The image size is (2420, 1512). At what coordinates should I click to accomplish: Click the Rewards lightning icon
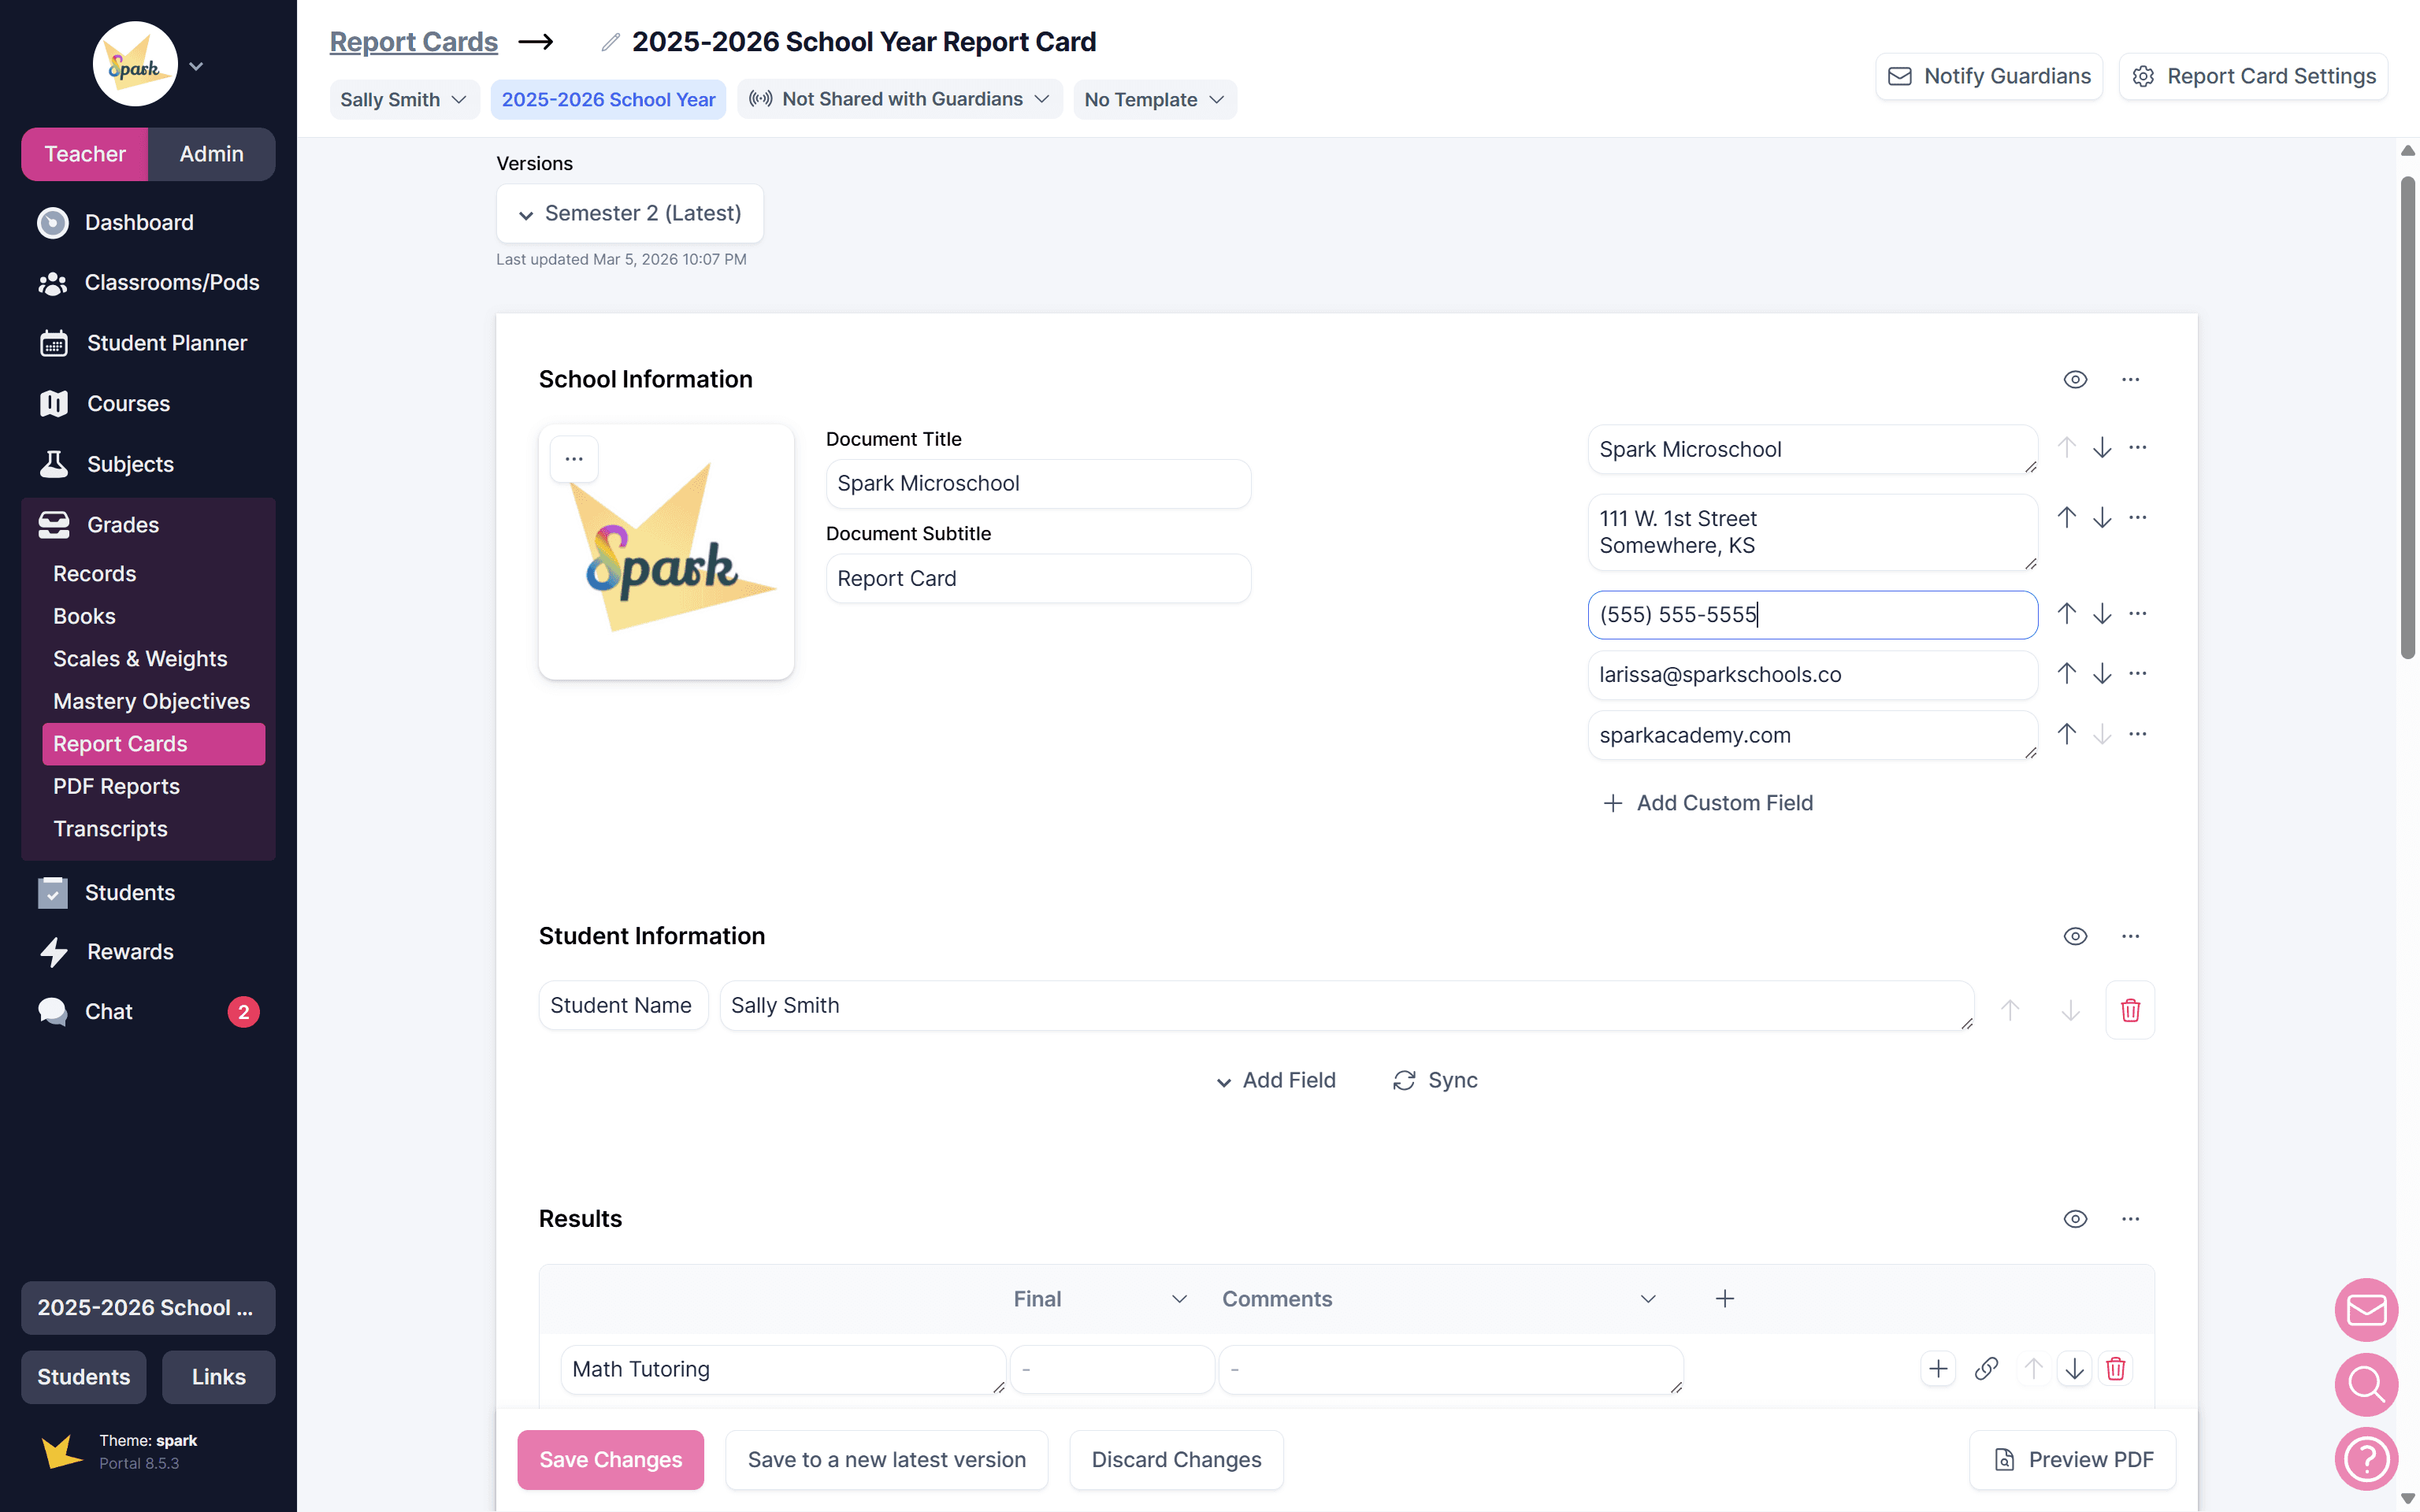[x=53, y=951]
